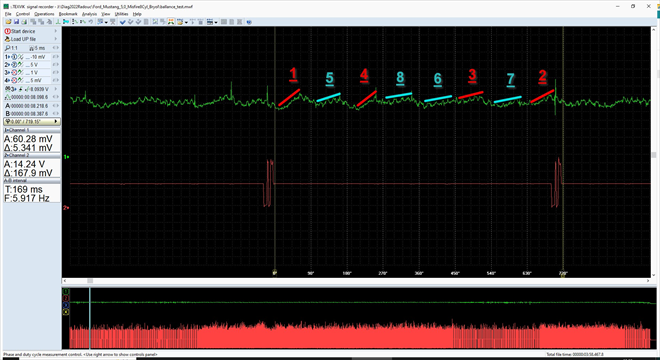Image resolution: width=660 pixels, height=360 pixels.
Task: Open the phase angle 0.00° / 719.15° dropdown
Action: pyautogui.click(x=32, y=122)
